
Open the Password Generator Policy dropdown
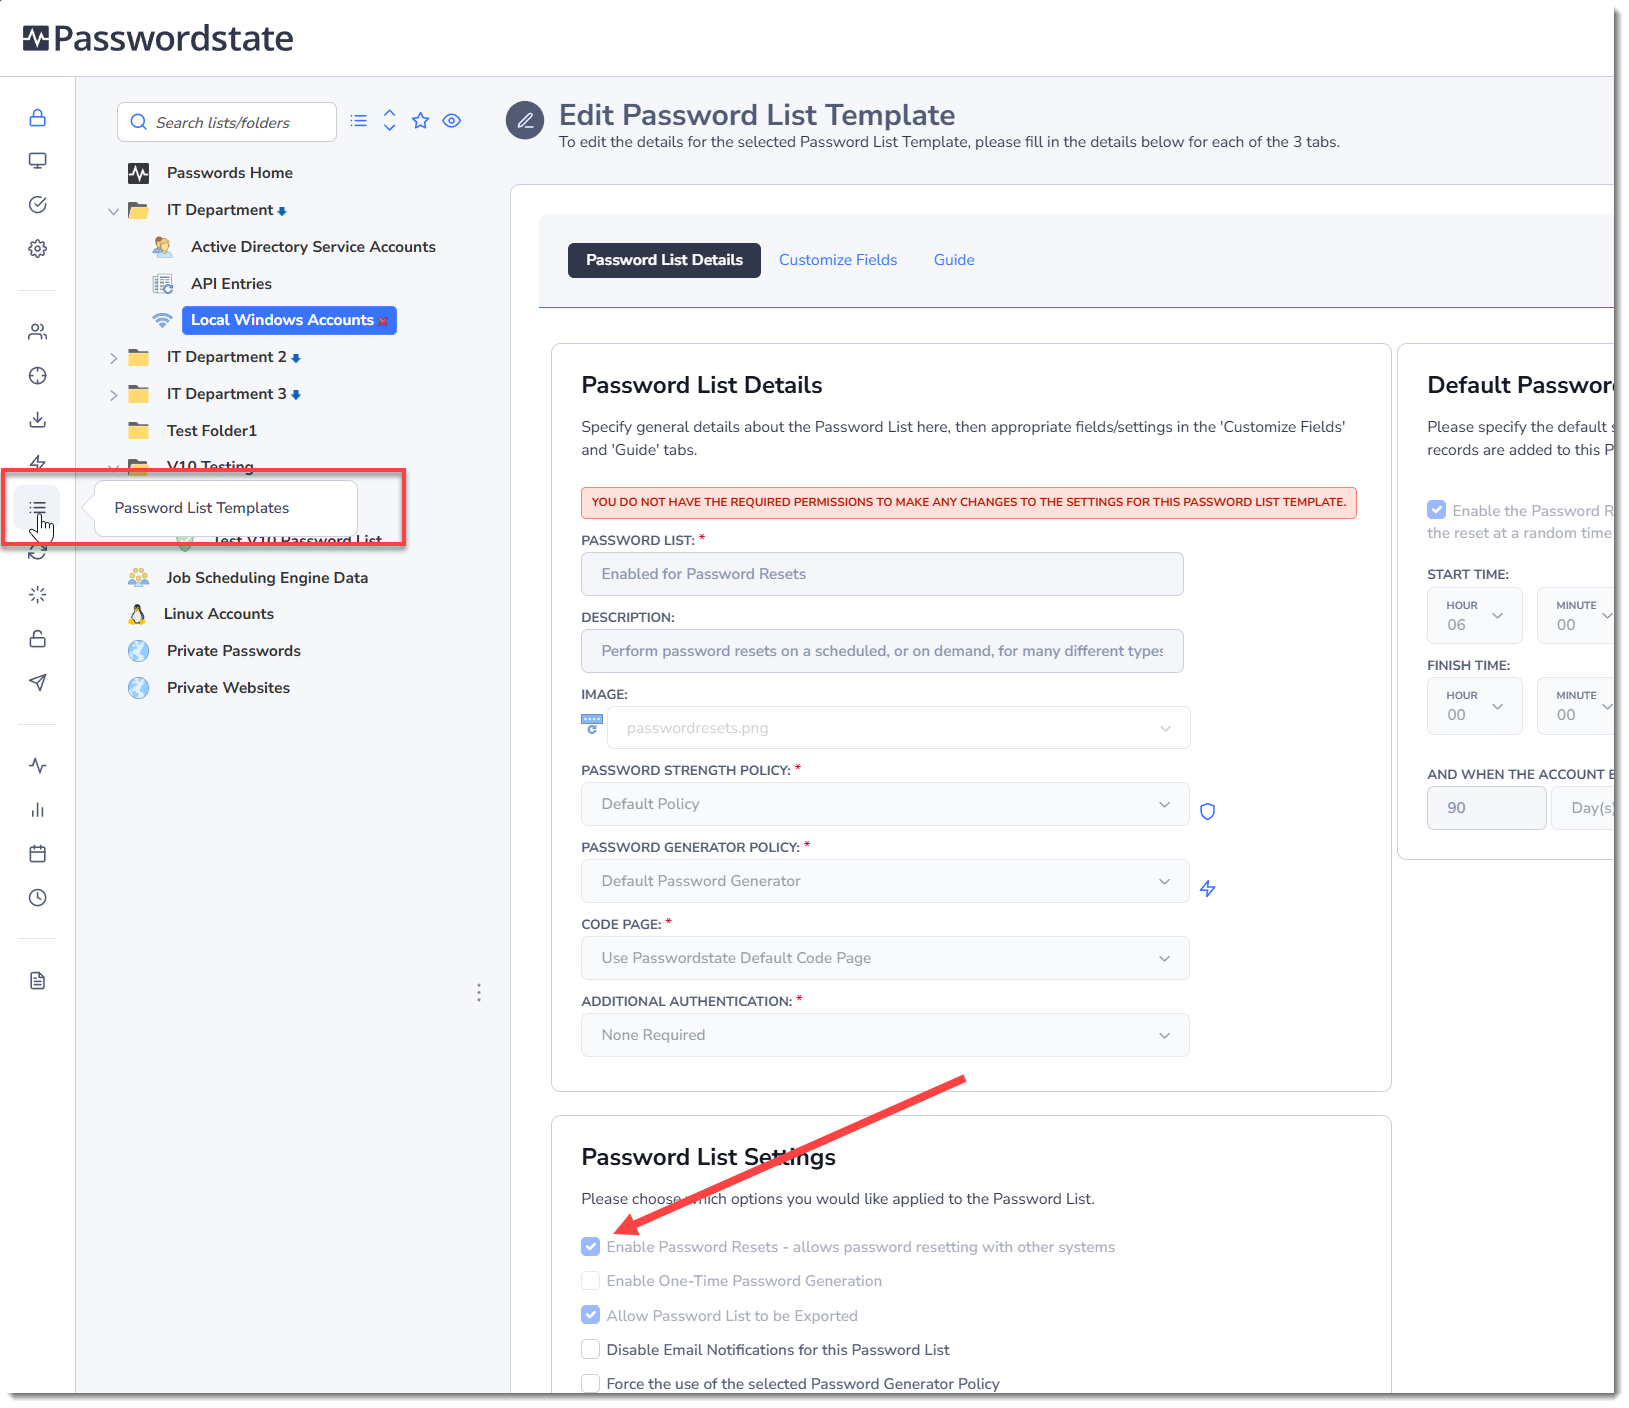[x=885, y=881]
